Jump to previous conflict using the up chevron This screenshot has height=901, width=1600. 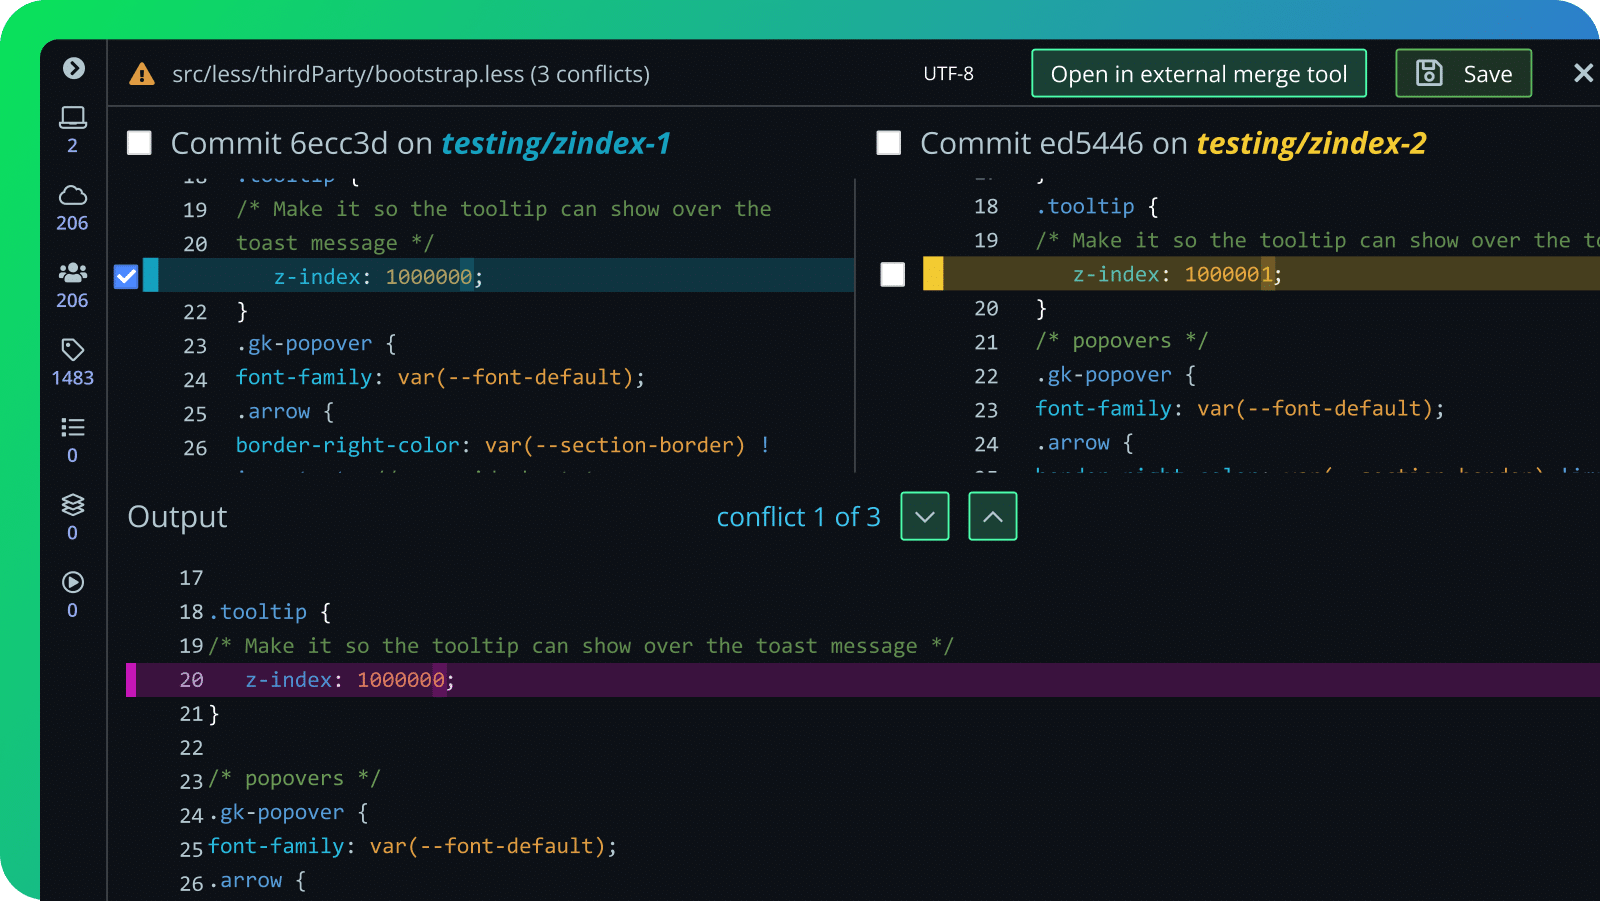(991, 516)
